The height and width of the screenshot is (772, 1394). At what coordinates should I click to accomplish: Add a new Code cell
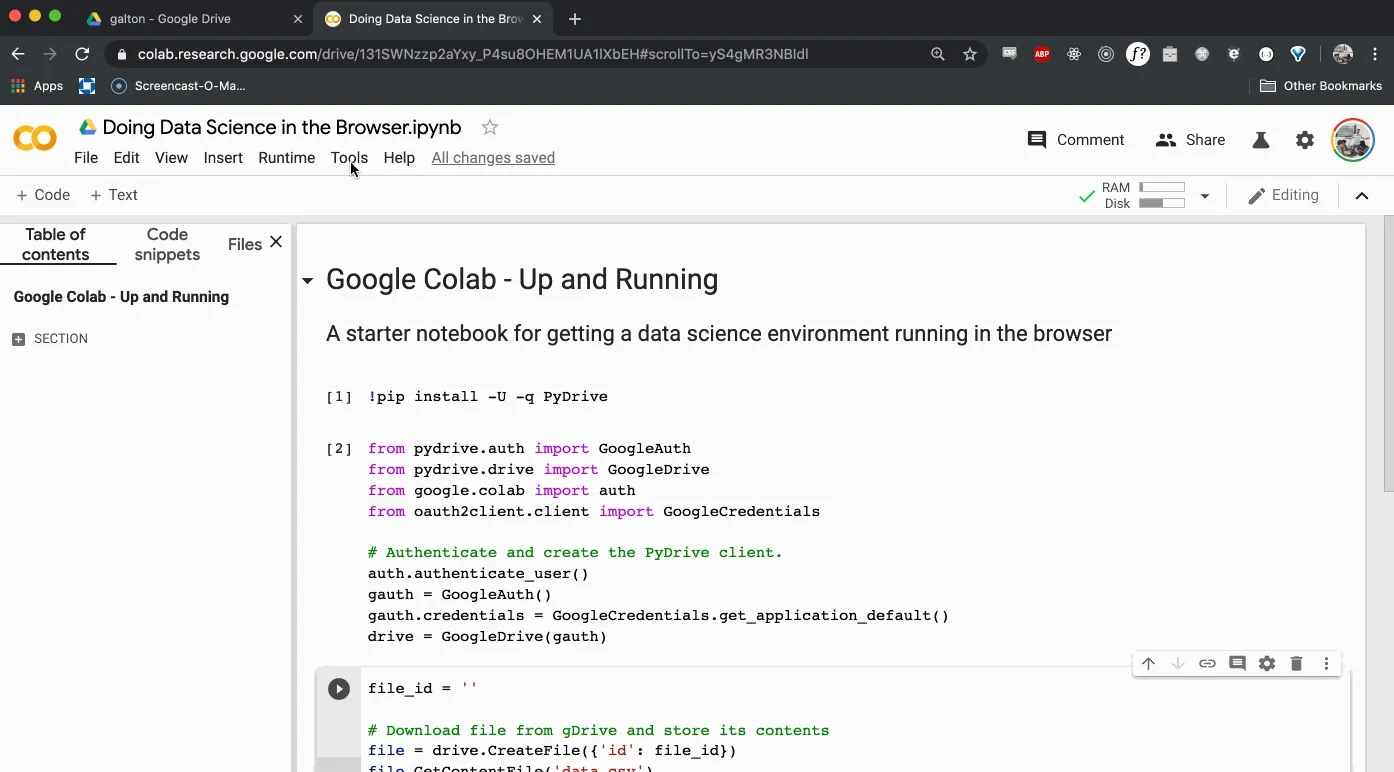coord(43,195)
